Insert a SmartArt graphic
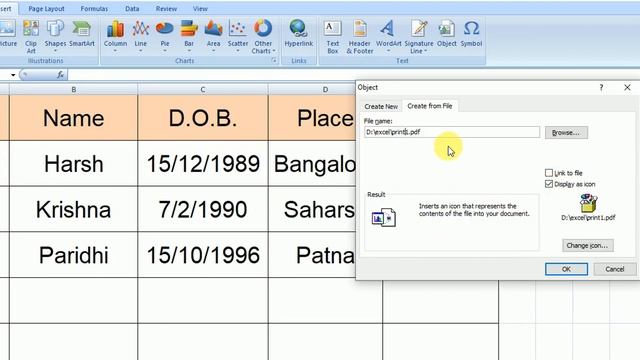This screenshot has width=640, height=360. click(x=82, y=33)
